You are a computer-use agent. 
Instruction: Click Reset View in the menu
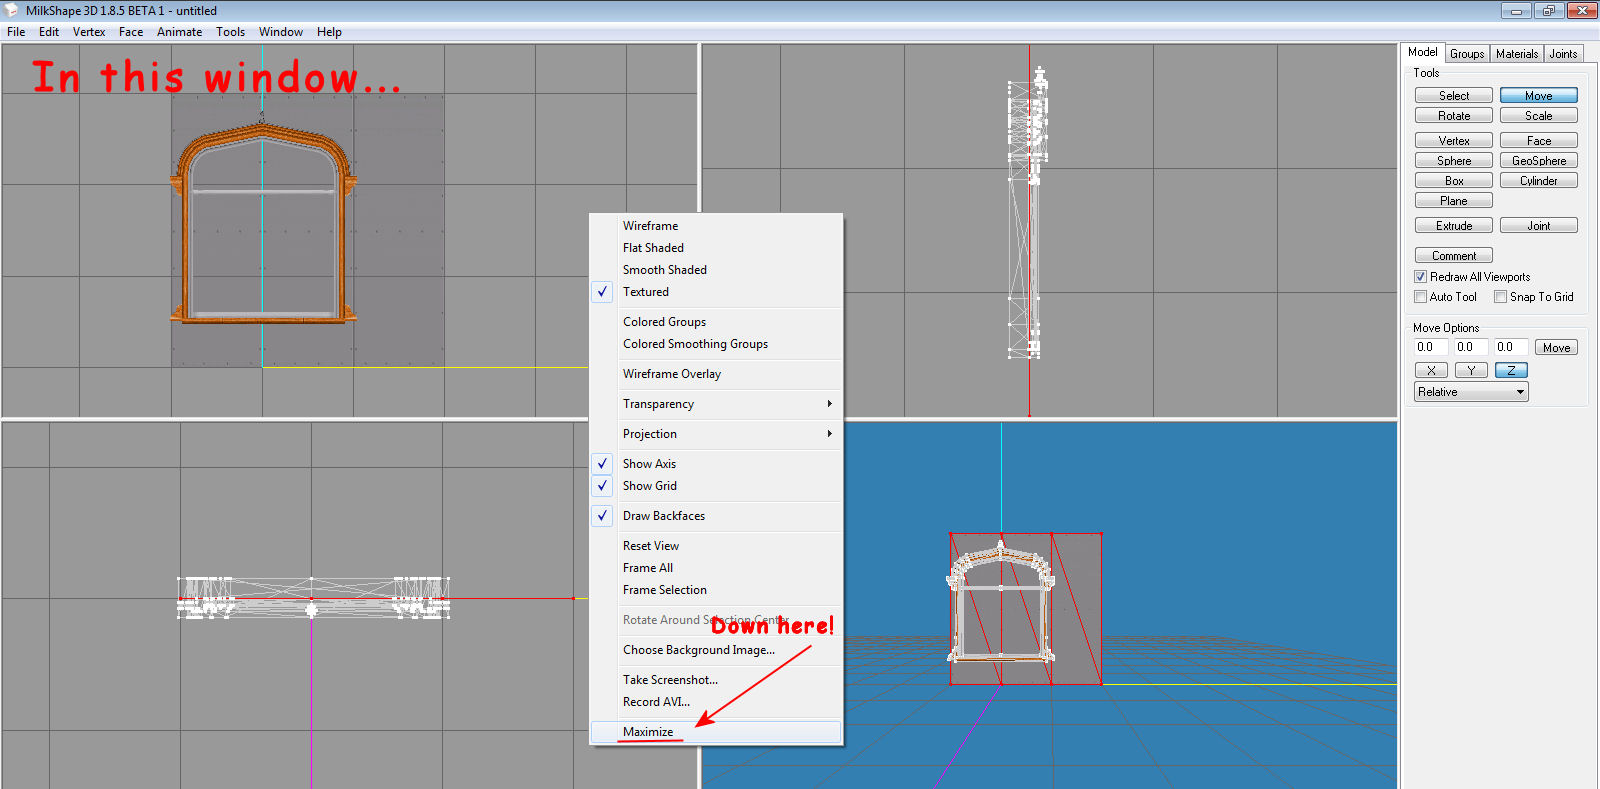click(716, 546)
